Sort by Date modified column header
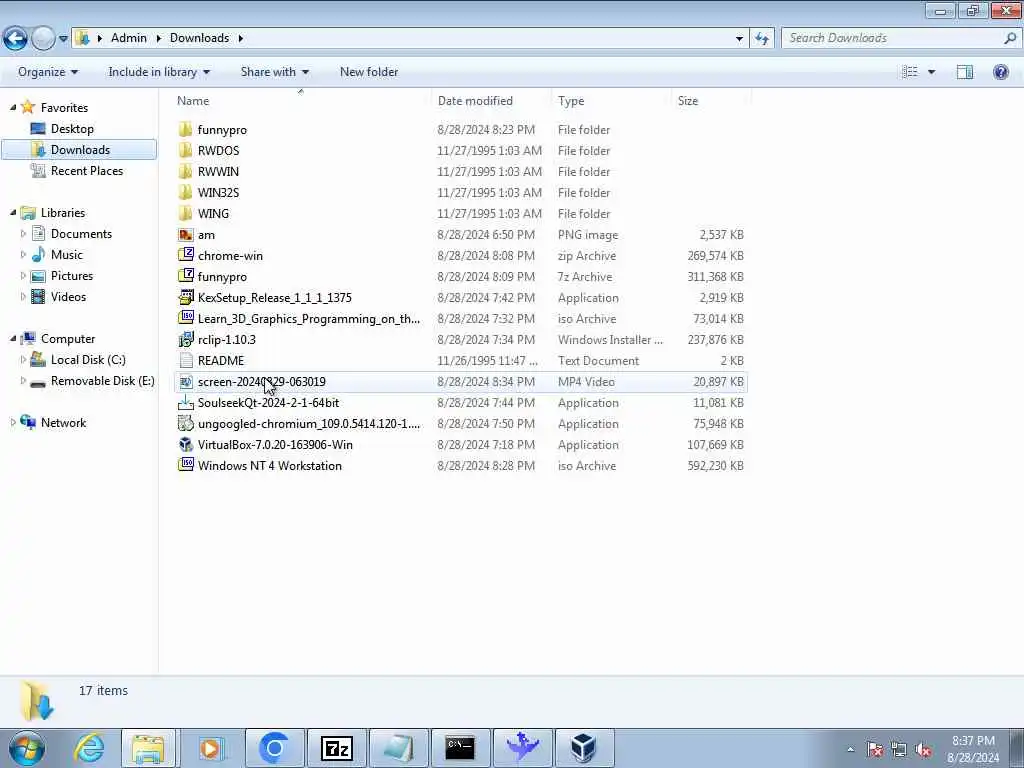The width and height of the screenshot is (1024, 768). [475, 101]
